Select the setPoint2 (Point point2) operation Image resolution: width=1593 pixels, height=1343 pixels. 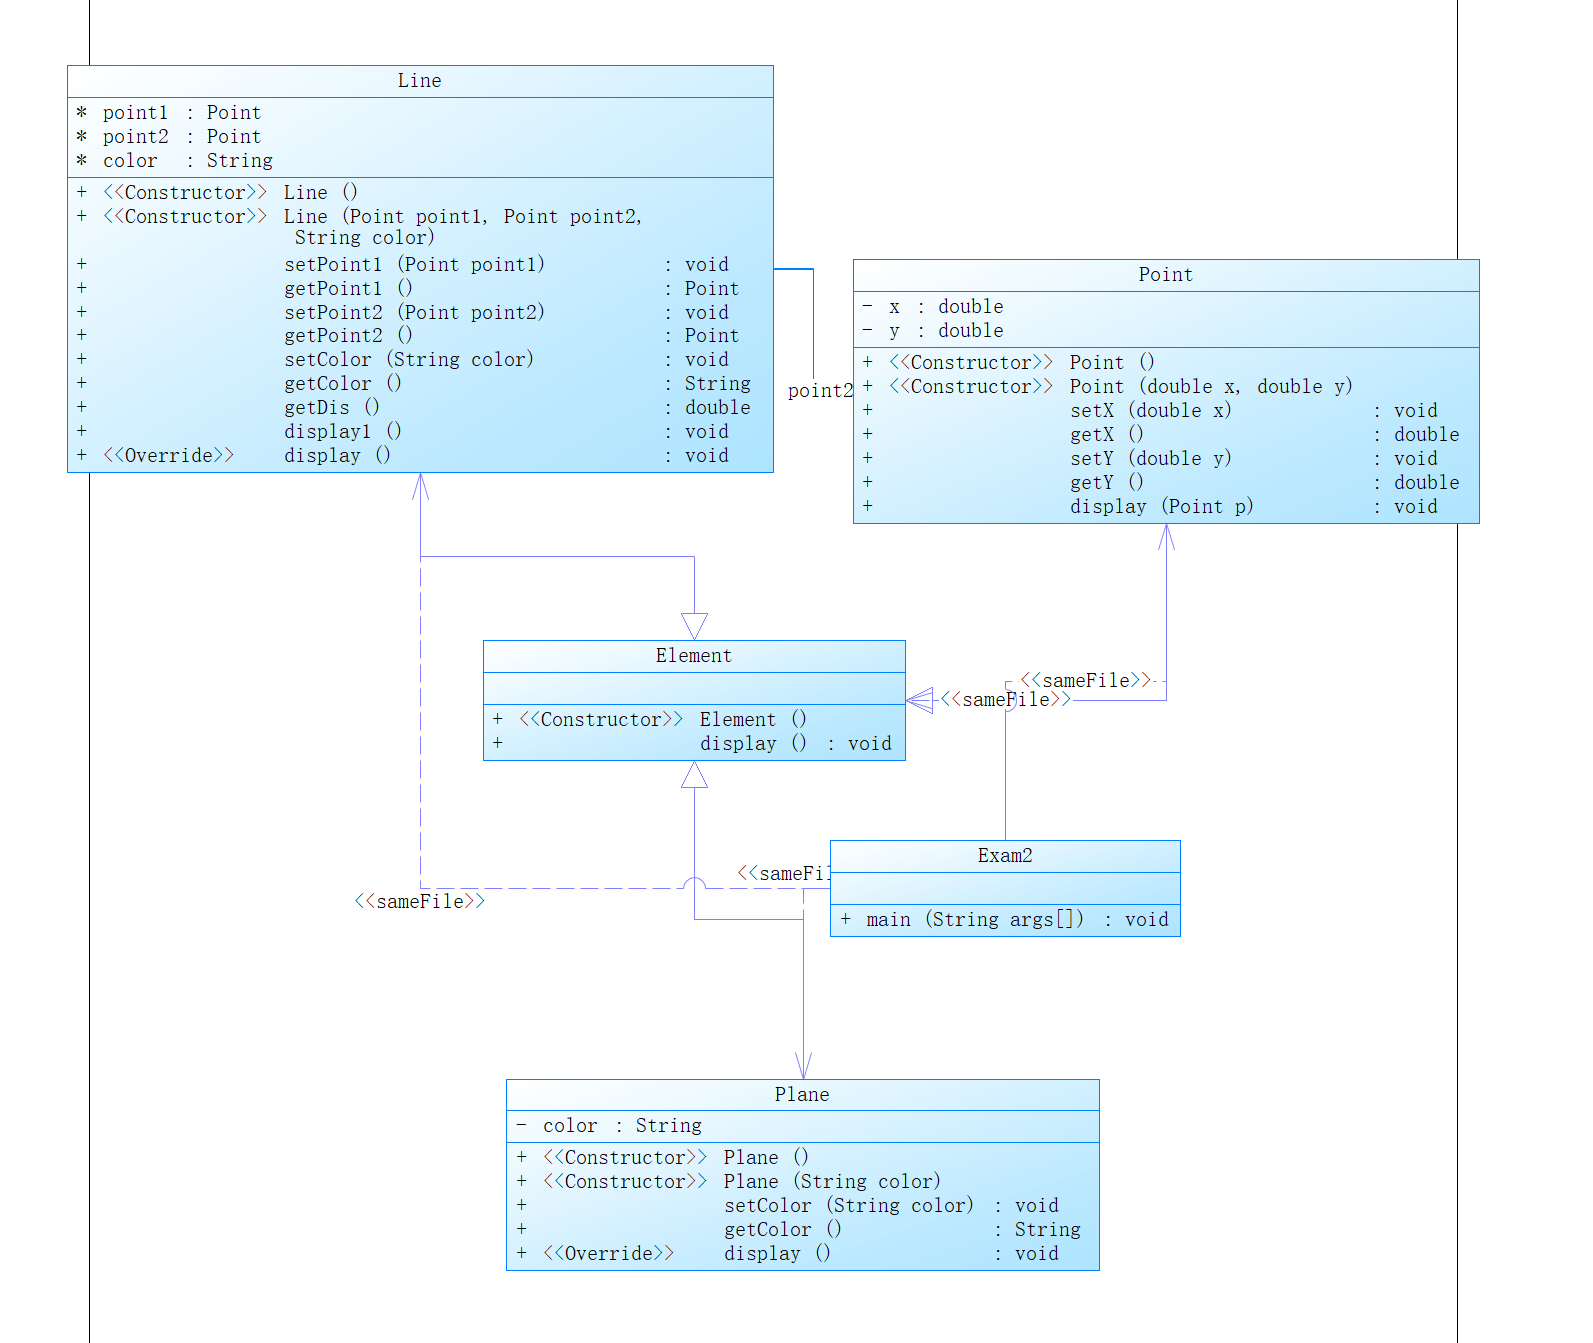coord(415,313)
